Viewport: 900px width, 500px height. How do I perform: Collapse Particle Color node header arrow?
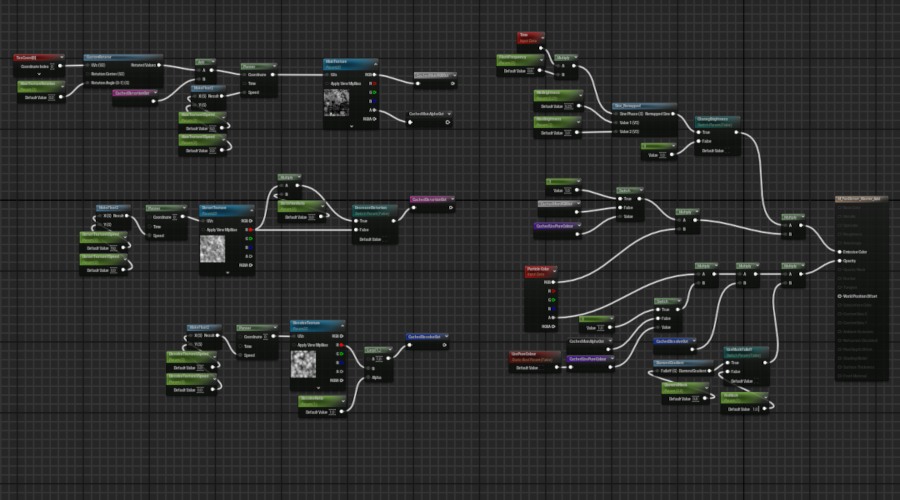554,270
